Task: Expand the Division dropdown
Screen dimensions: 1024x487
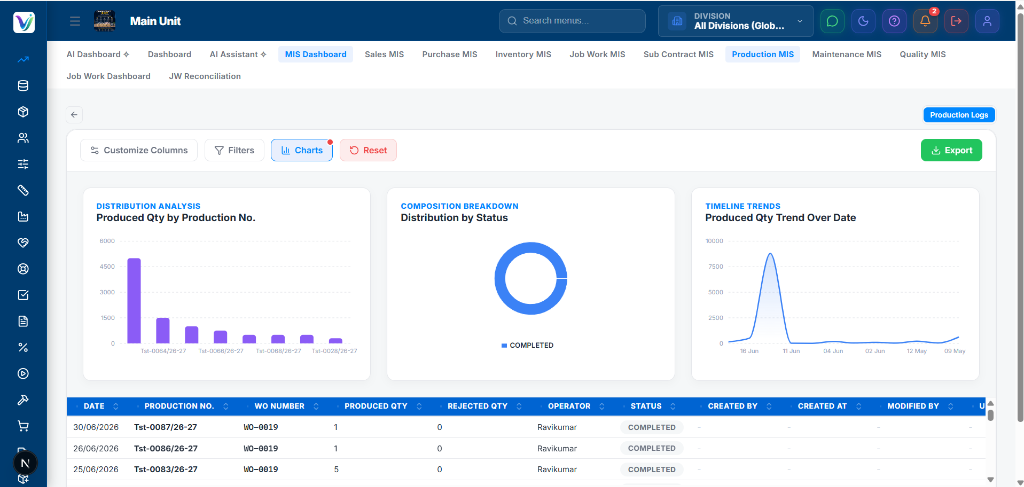Action: pyautogui.click(x=735, y=21)
